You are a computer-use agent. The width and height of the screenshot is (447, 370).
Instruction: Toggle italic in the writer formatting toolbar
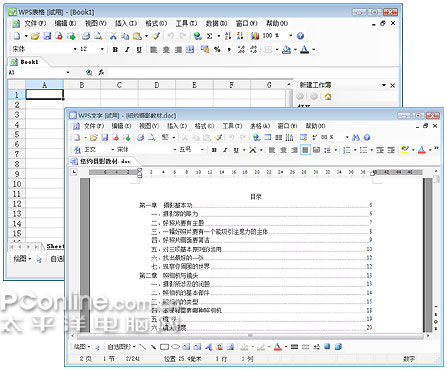225,150
